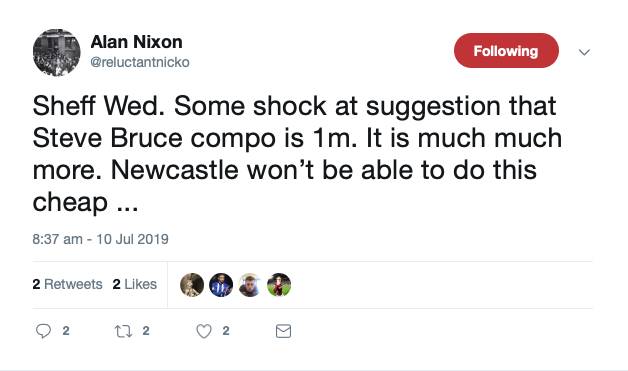Expand the tweet options chevron

pos(584,52)
